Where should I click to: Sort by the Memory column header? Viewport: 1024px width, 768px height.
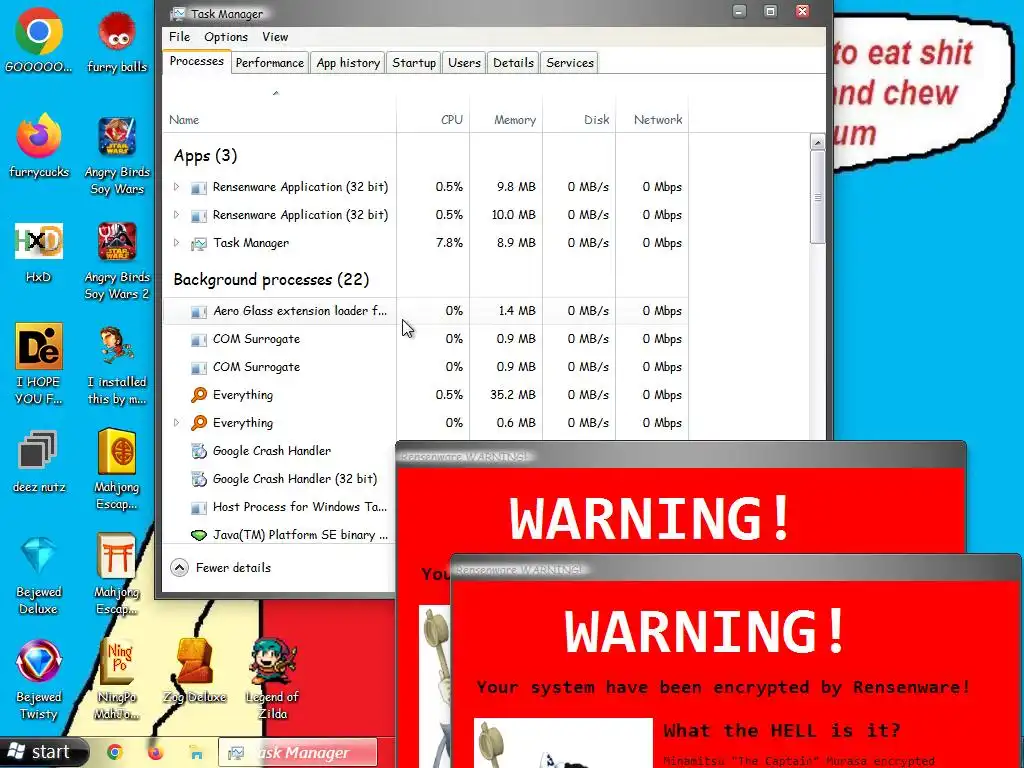pyautogui.click(x=506, y=120)
